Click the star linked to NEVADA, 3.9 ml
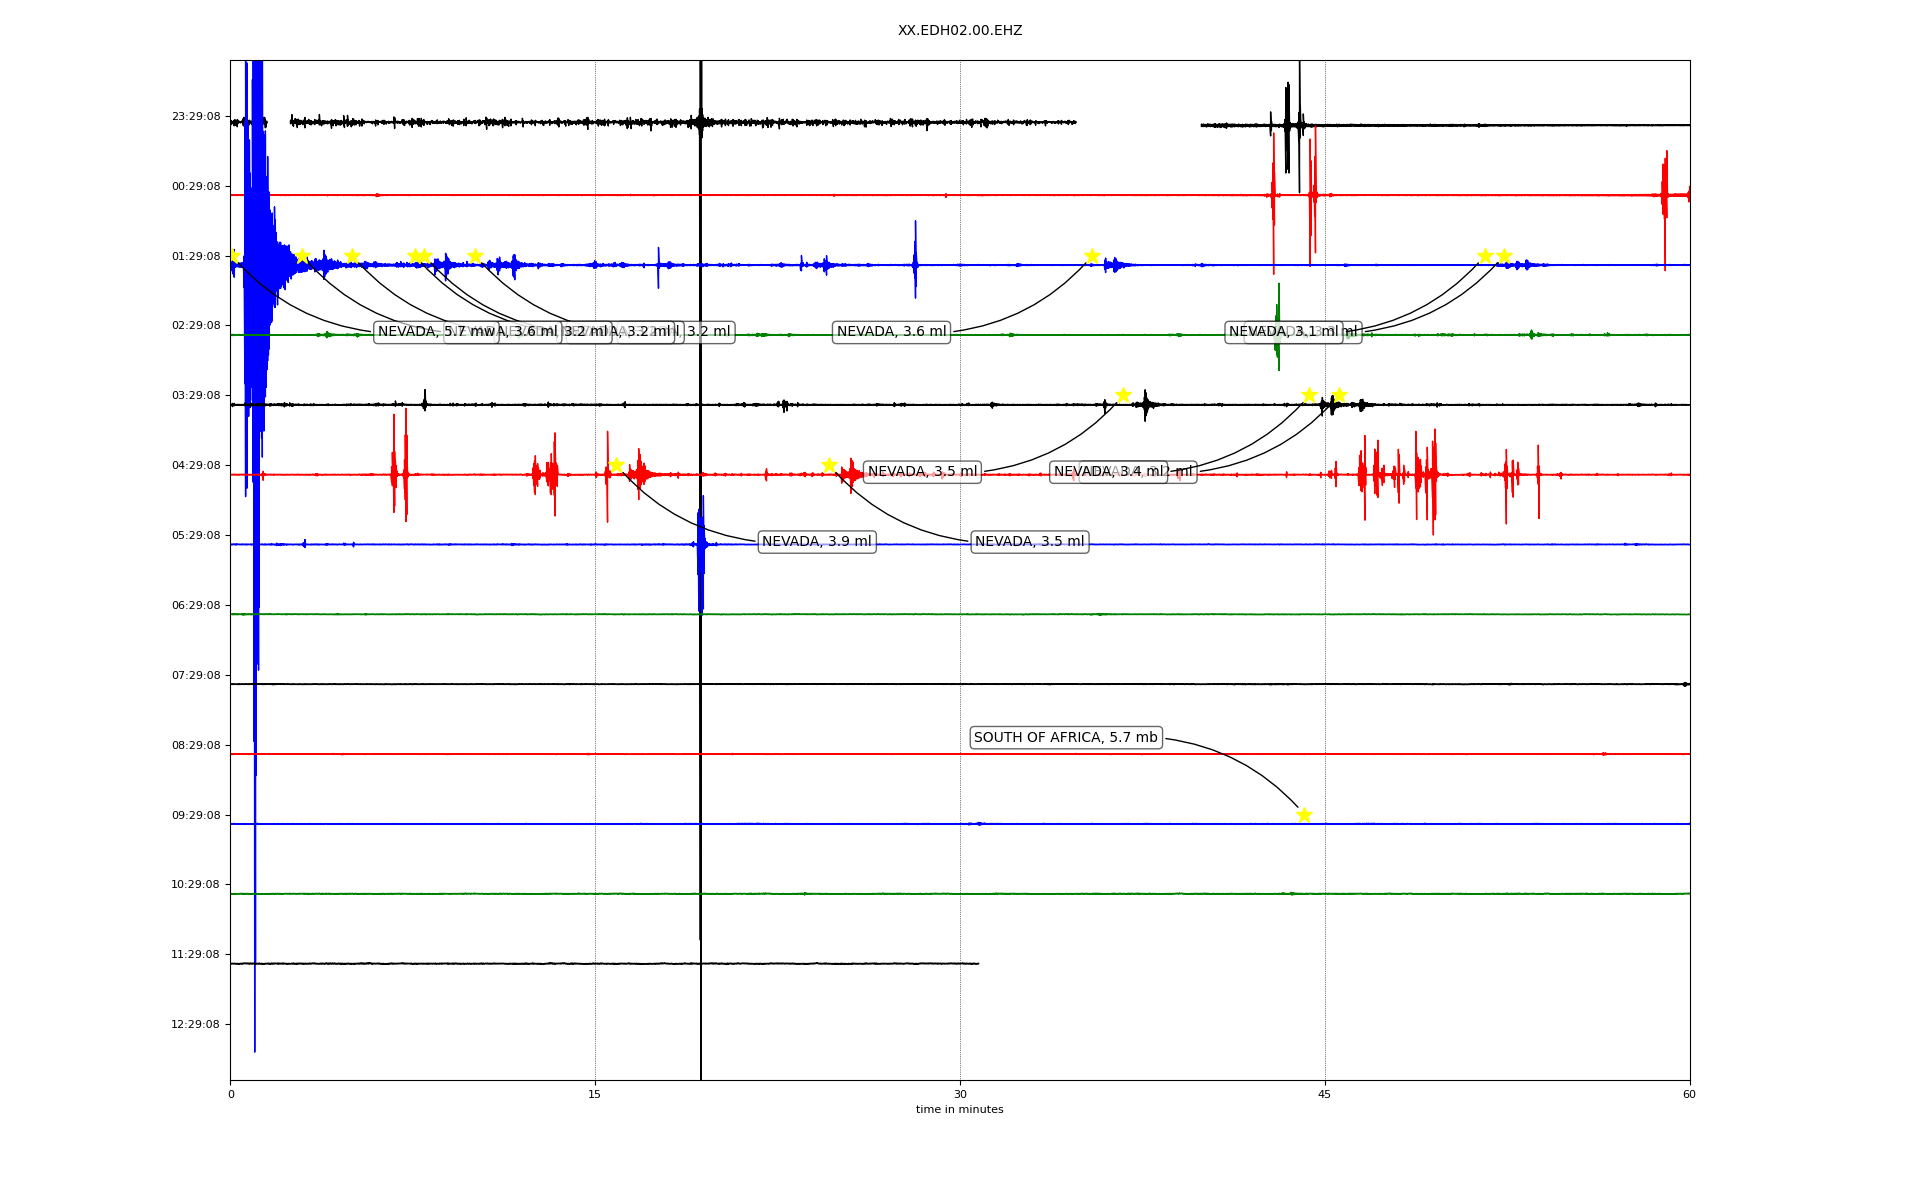This screenshot has width=1920, height=1200. [x=616, y=465]
